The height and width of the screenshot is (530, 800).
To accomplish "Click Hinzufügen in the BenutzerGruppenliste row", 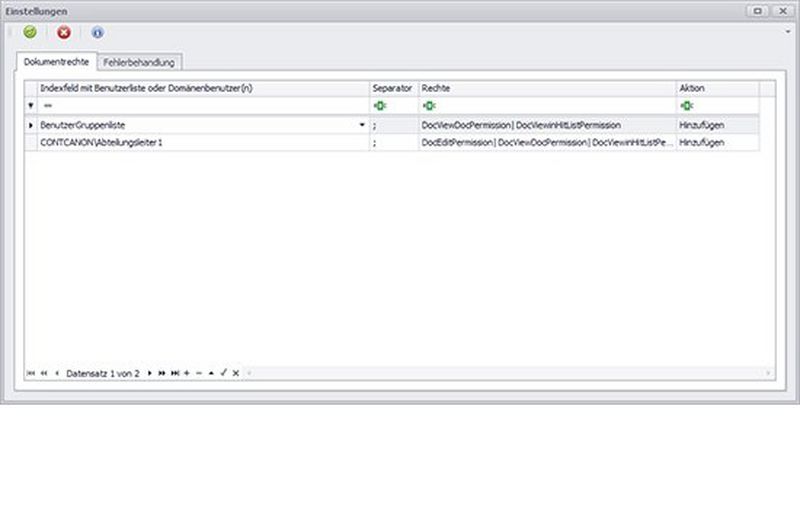I will [702, 125].
